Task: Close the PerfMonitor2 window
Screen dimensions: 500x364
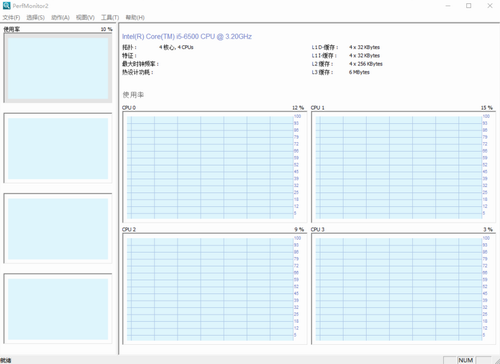Action: [x=490, y=6]
